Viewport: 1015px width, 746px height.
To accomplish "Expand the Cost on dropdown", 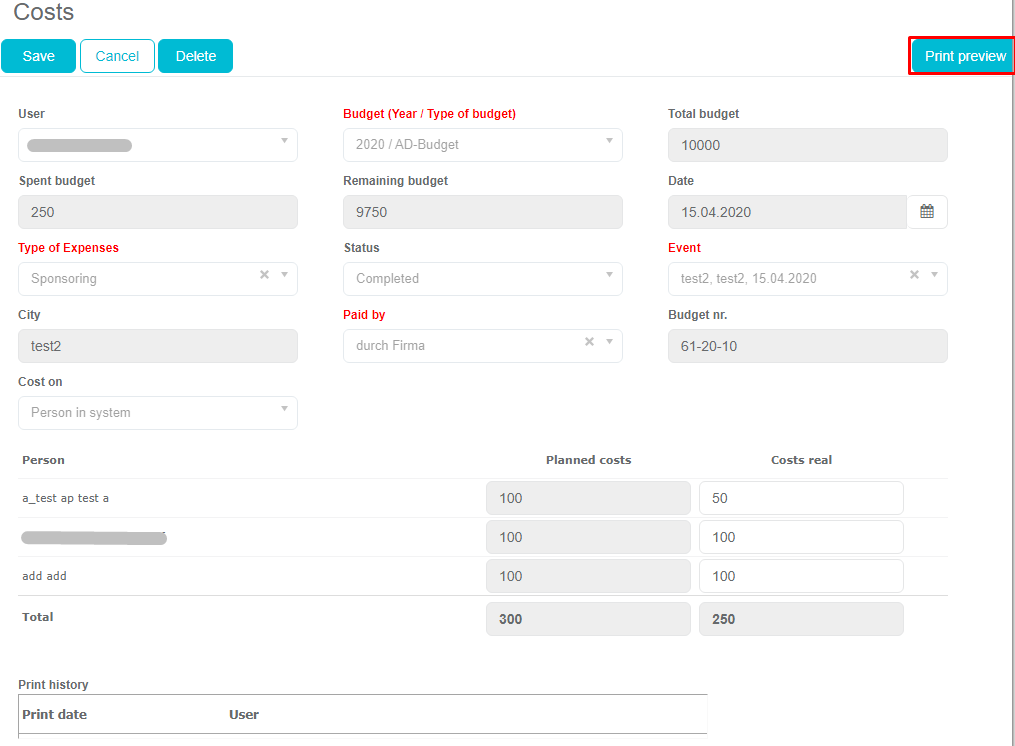I will (x=284, y=409).
